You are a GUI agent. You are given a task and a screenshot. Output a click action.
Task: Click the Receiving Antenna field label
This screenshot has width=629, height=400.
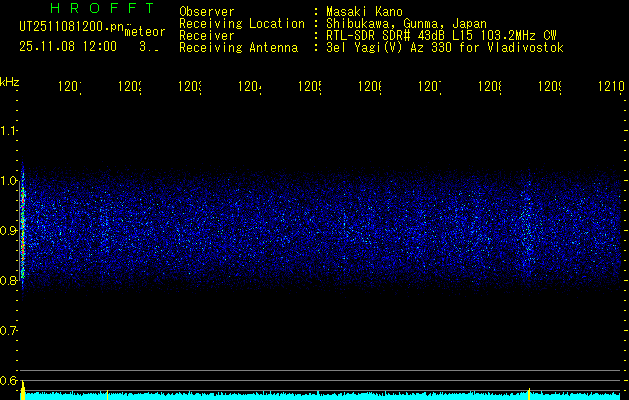pyautogui.click(x=238, y=47)
